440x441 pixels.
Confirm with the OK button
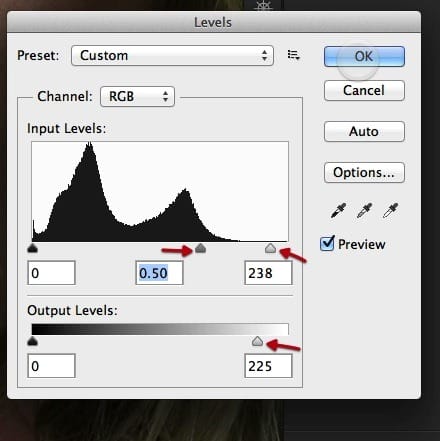click(364, 56)
